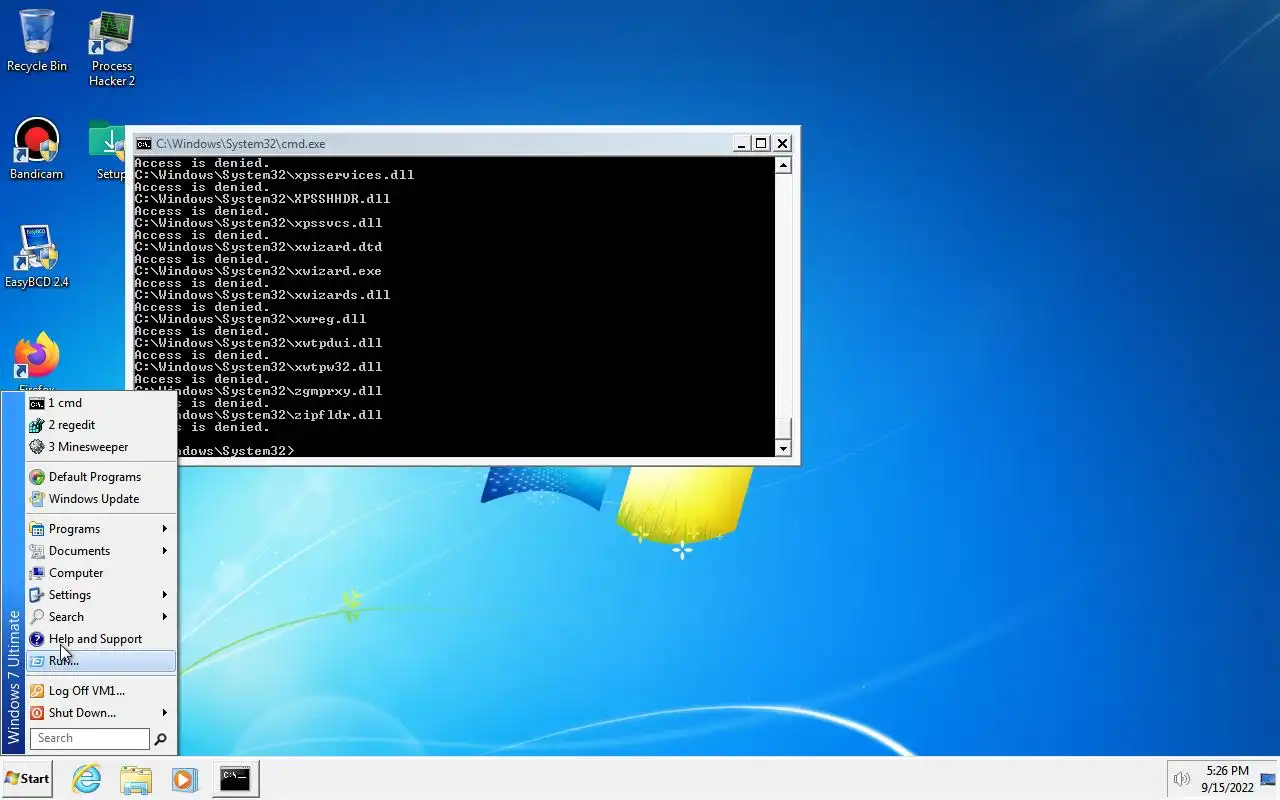1280x800 pixels.
Task: Click the Windows Update icon
Action: coord(37,499)
